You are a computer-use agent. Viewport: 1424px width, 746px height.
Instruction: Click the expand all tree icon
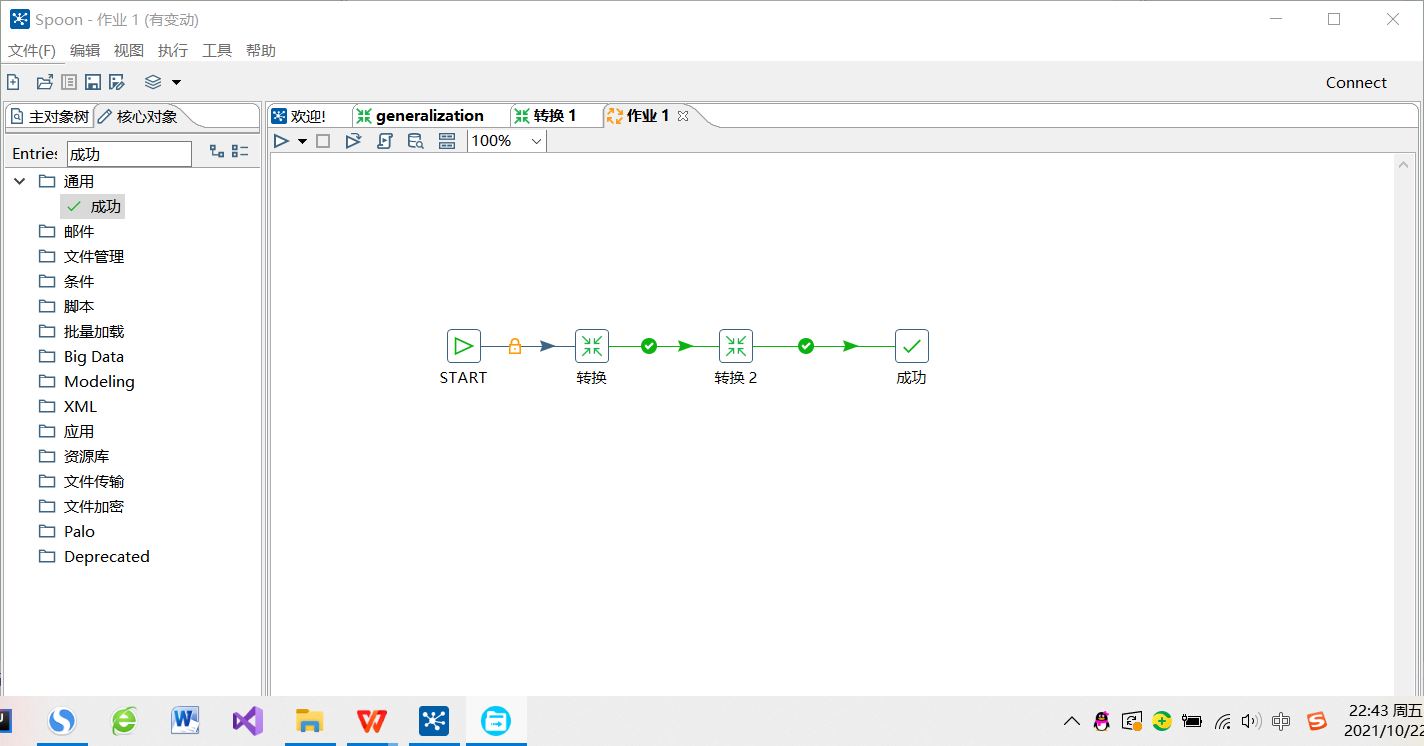click(x=217, y=151)
